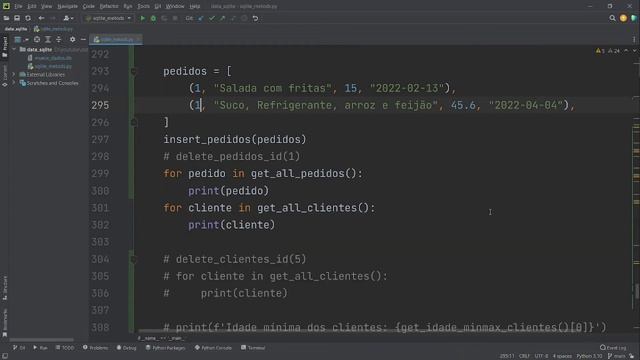The height and width of the screenshot is (360, 640).
Task: Open the Edit menu
Action: click(32, 7)
